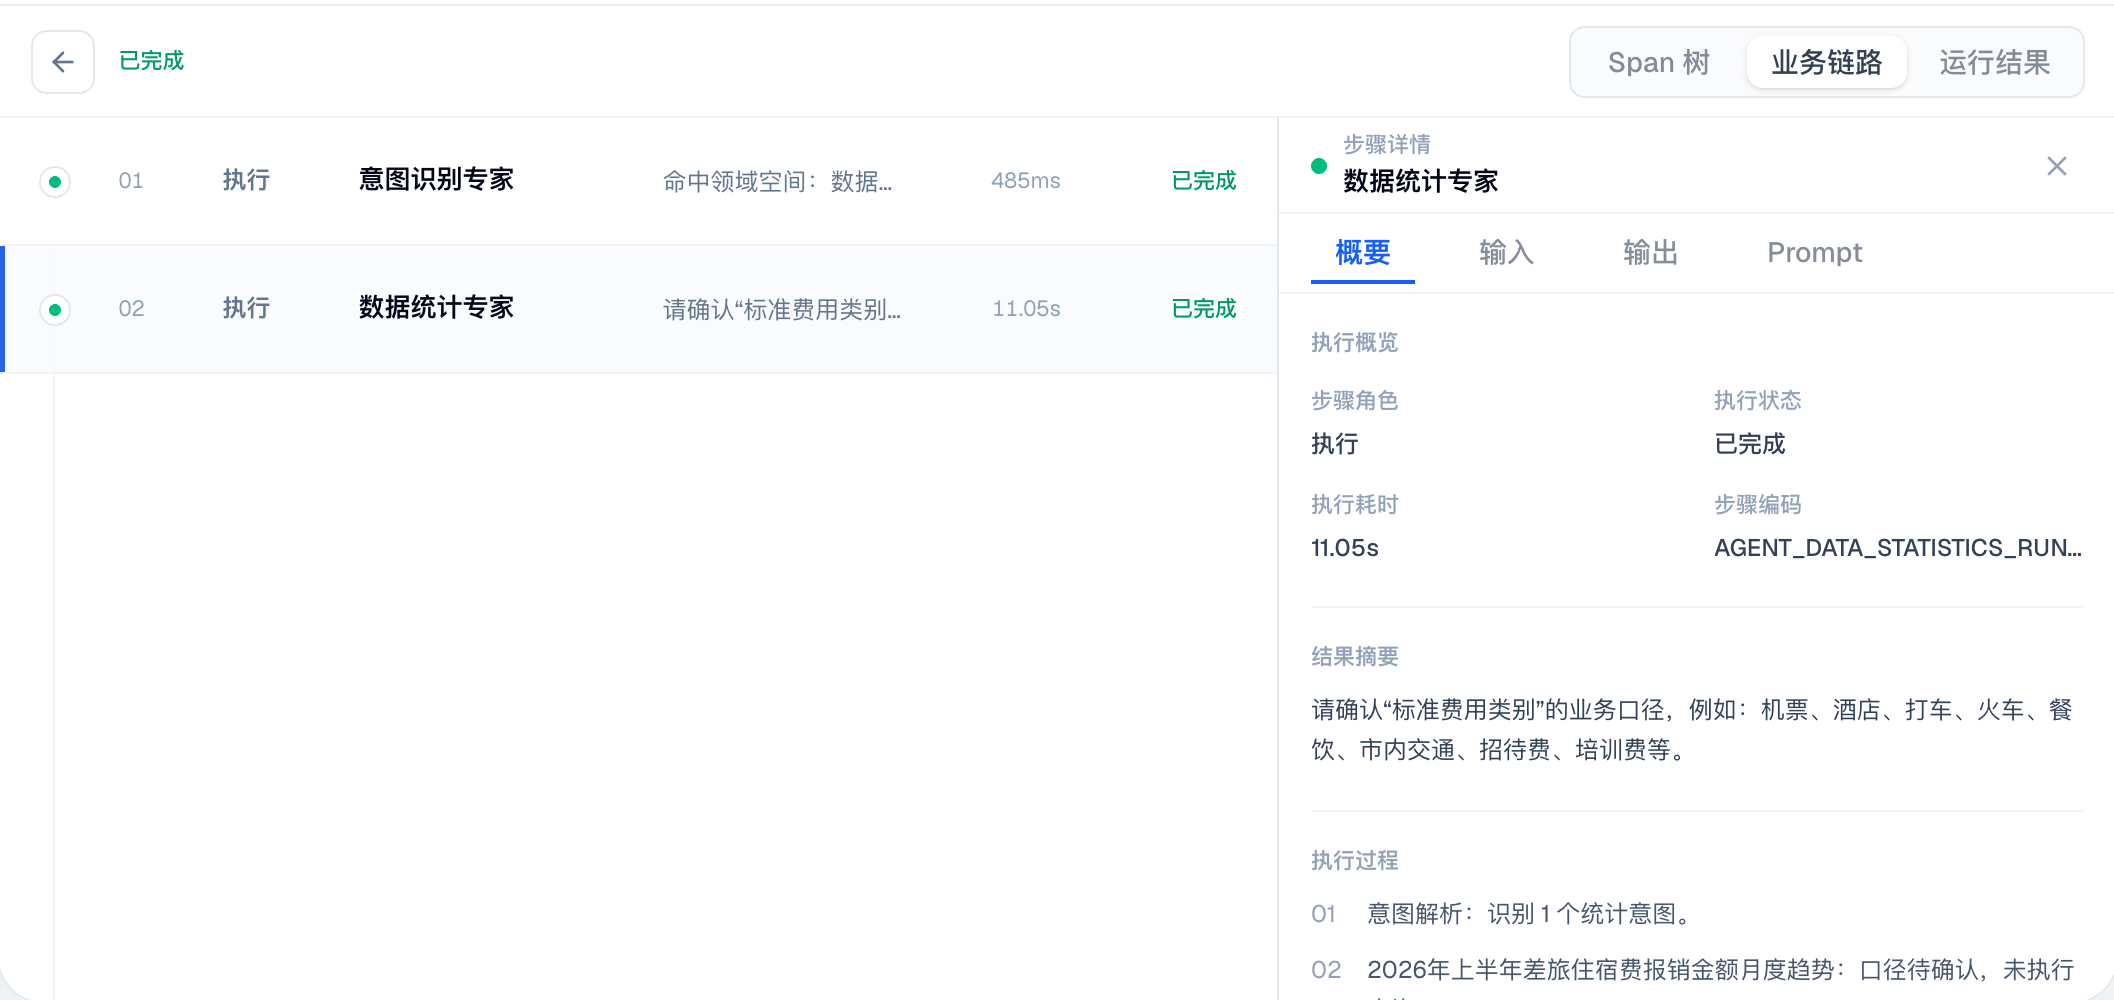Open the 输出 tab
Screen dimensions: 2114x1000
pos(1650,253)
